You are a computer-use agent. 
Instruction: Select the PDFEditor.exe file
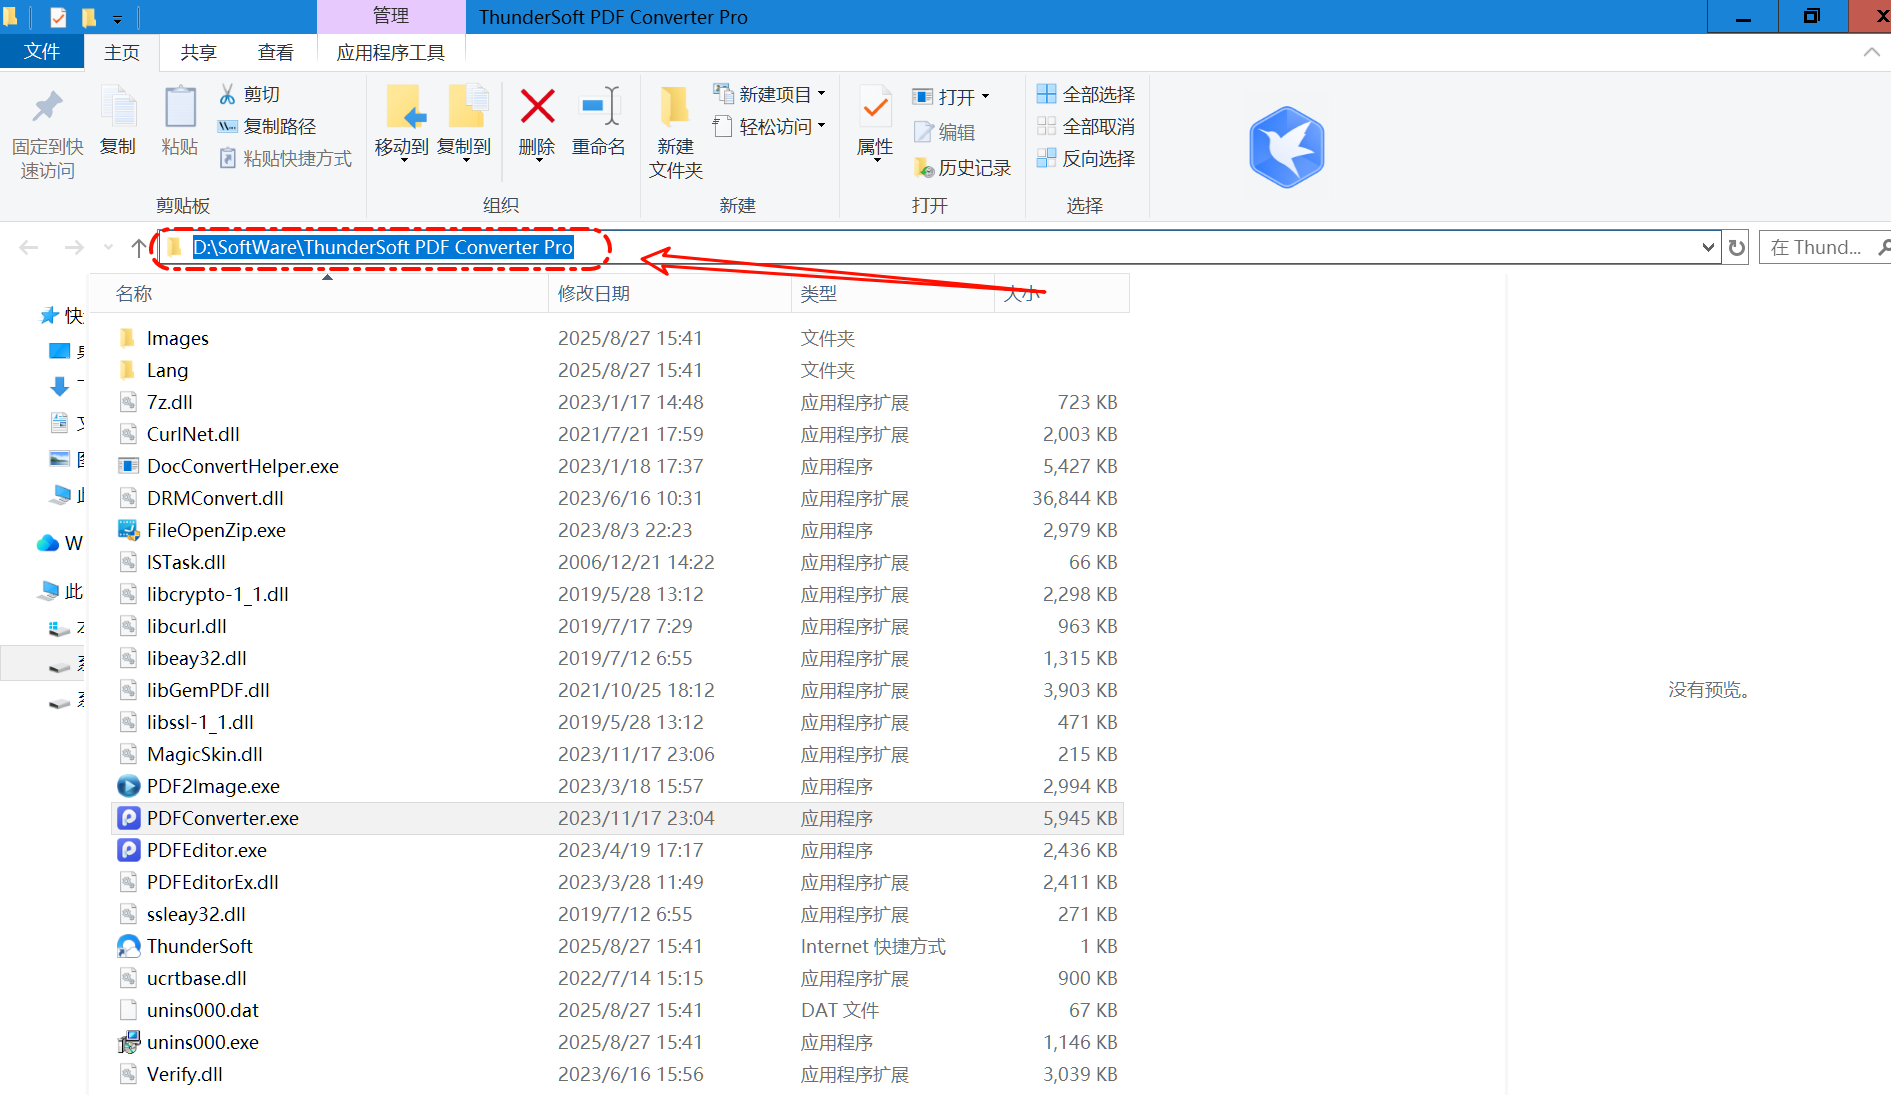[x=617, y=850]
